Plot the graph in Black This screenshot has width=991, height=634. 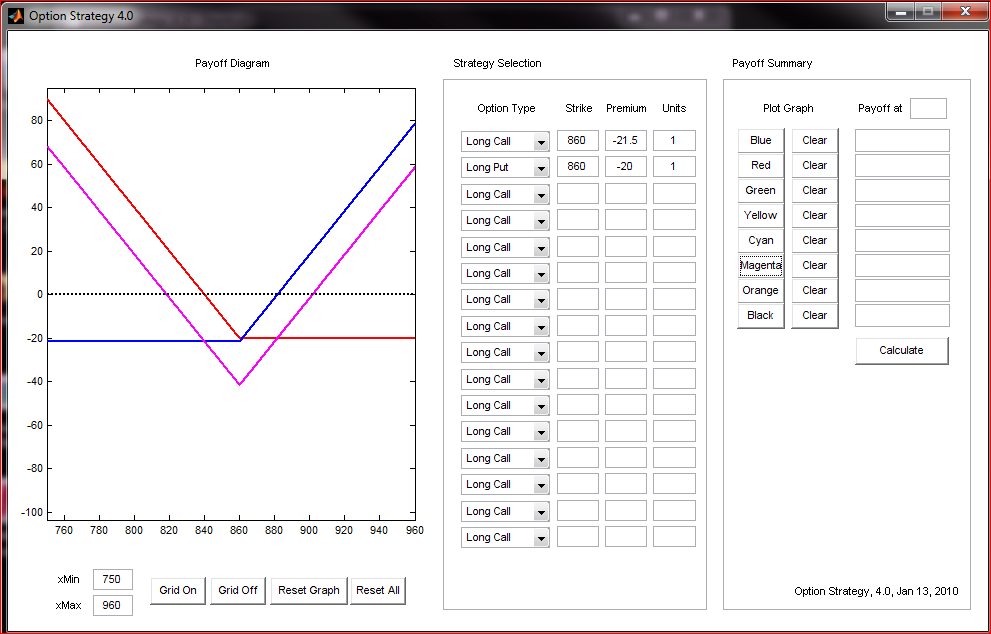(760, 315)
